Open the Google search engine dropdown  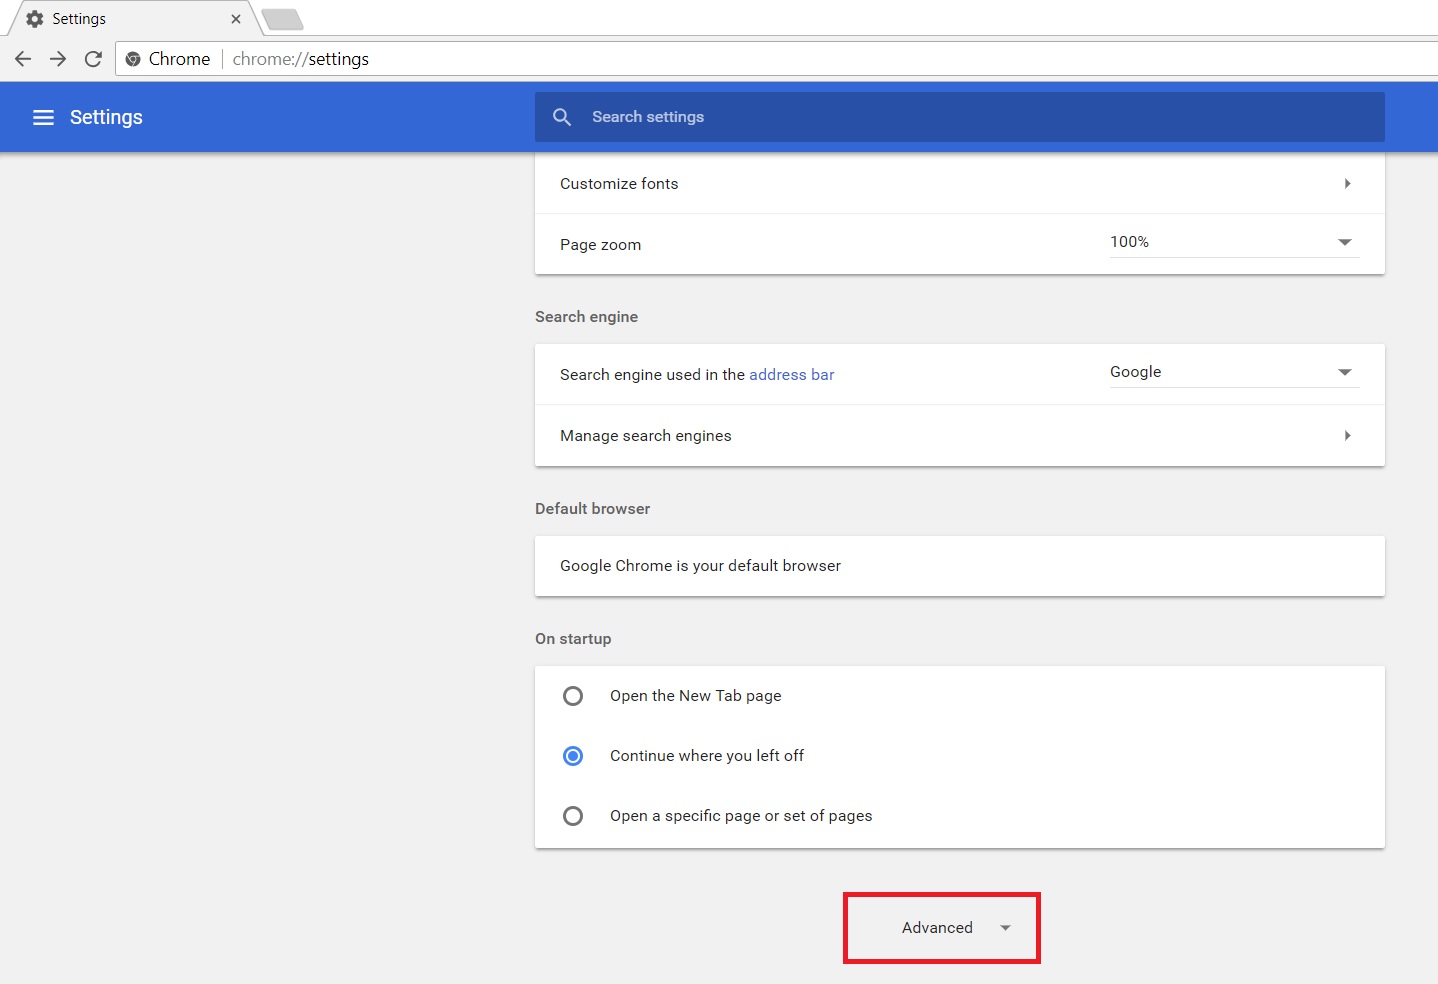[1234, 372]
